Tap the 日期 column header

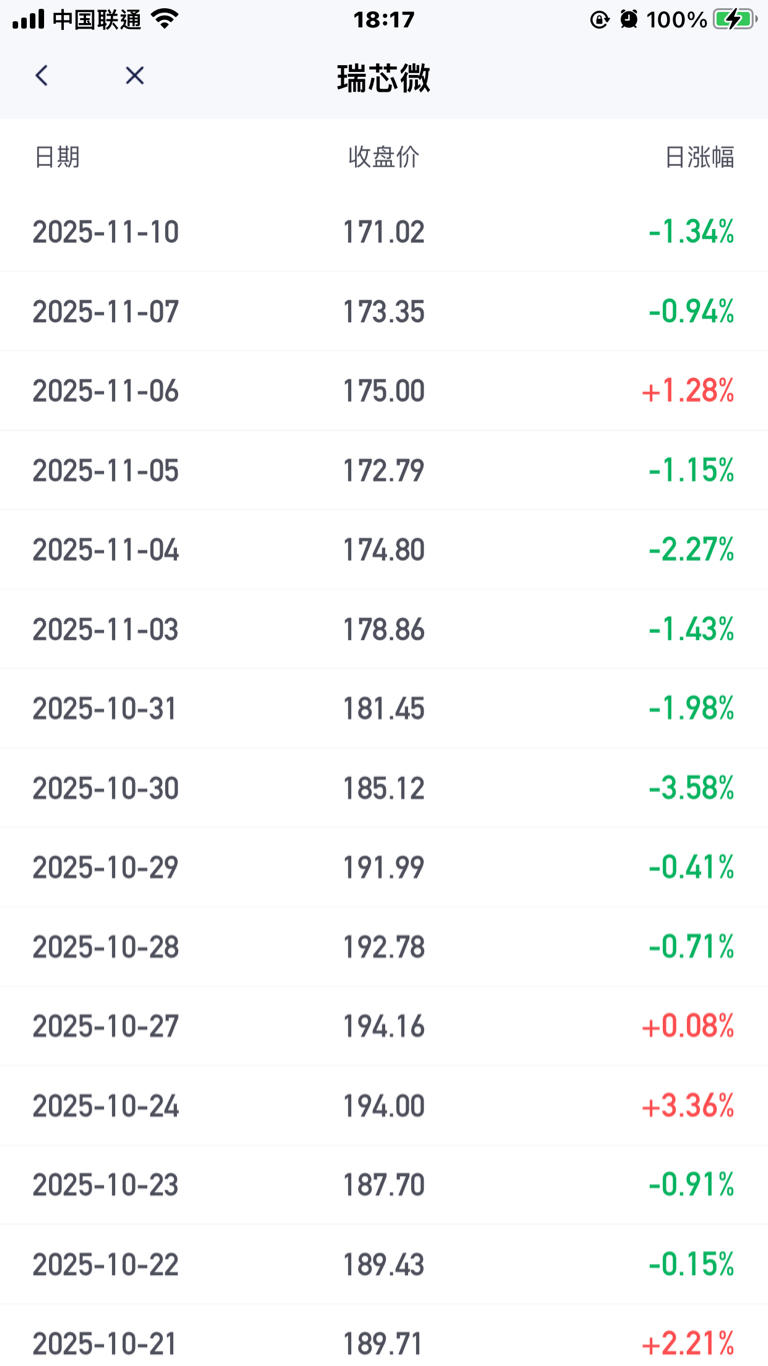click(x=57, y=157)
